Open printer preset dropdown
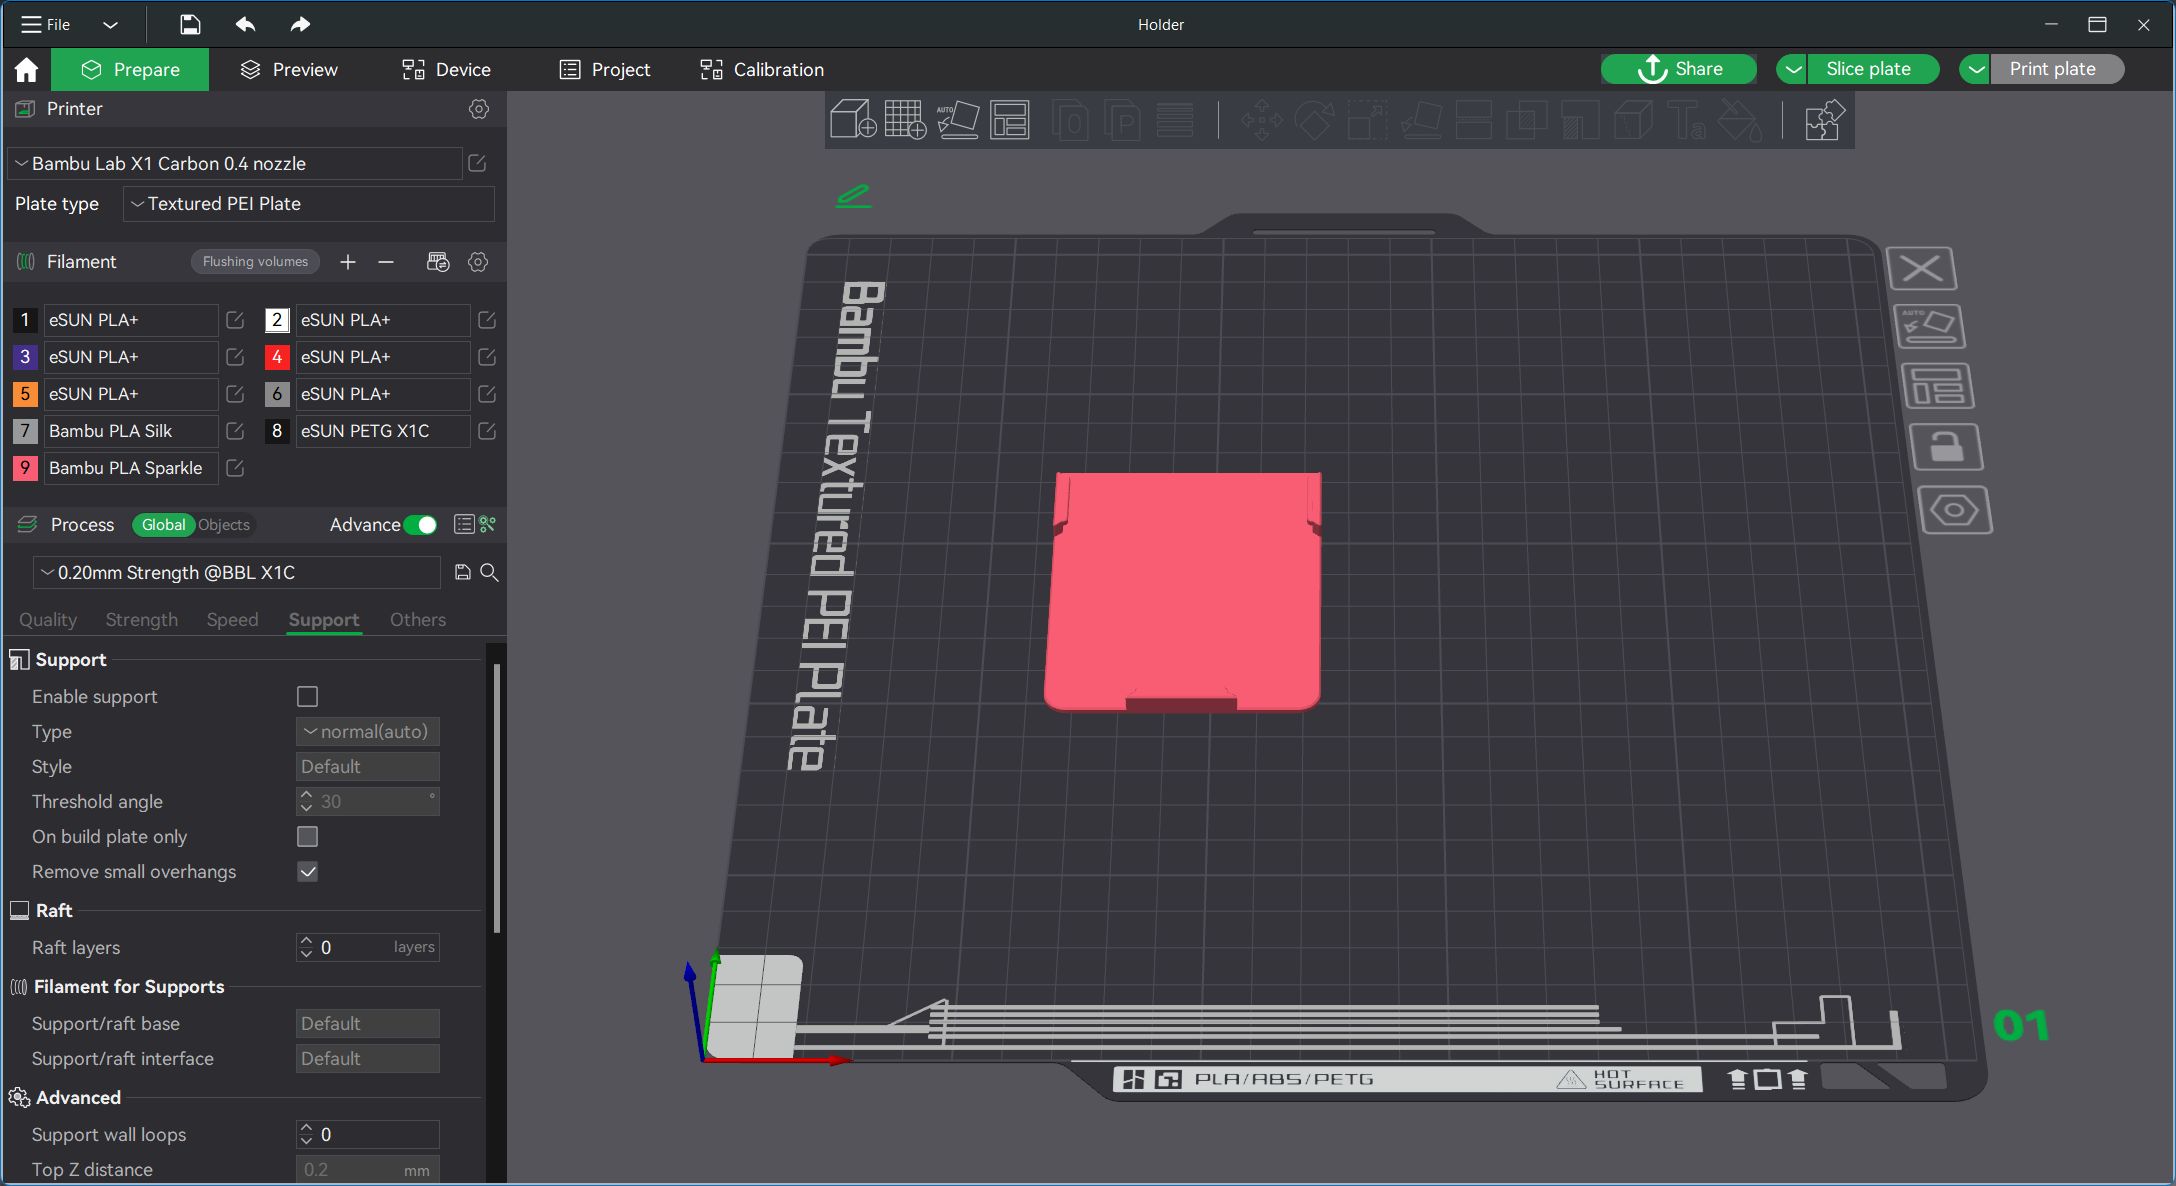This screenshot has height=1186, width=2176. pos(235,163)
